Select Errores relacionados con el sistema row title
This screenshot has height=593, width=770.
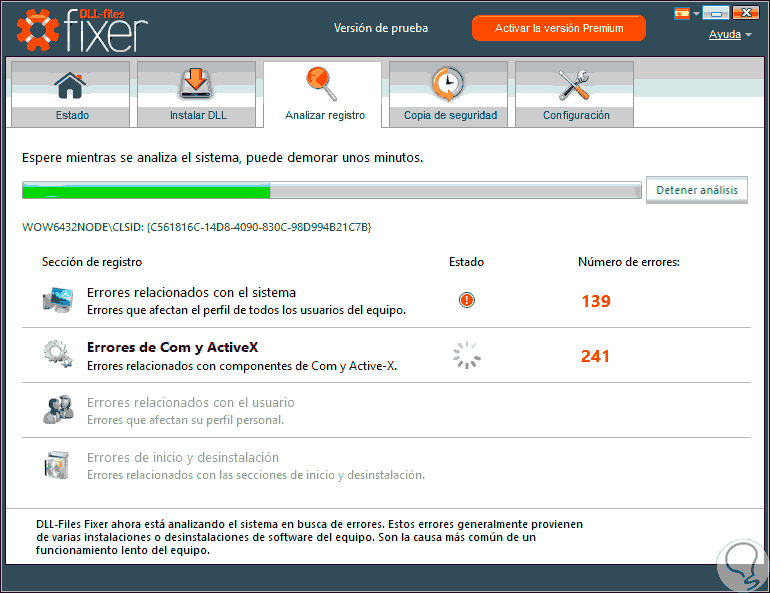click(191, 293)
